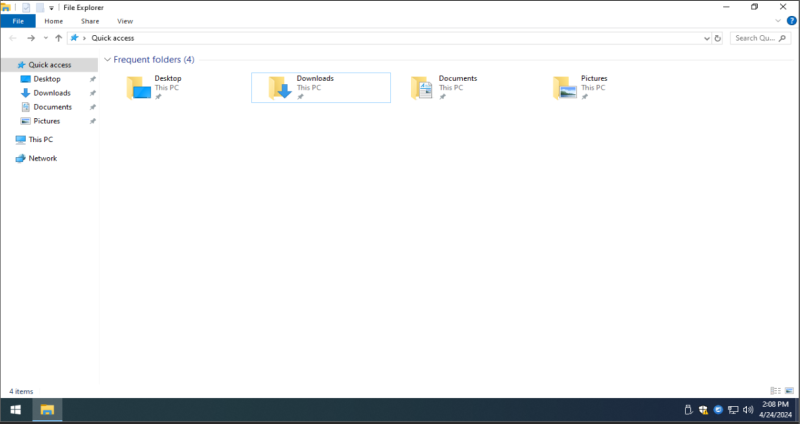The width and height of the screenshot is (800, 424).
Task: Switch to the Share ribbon tab
Action: (90, 21)
